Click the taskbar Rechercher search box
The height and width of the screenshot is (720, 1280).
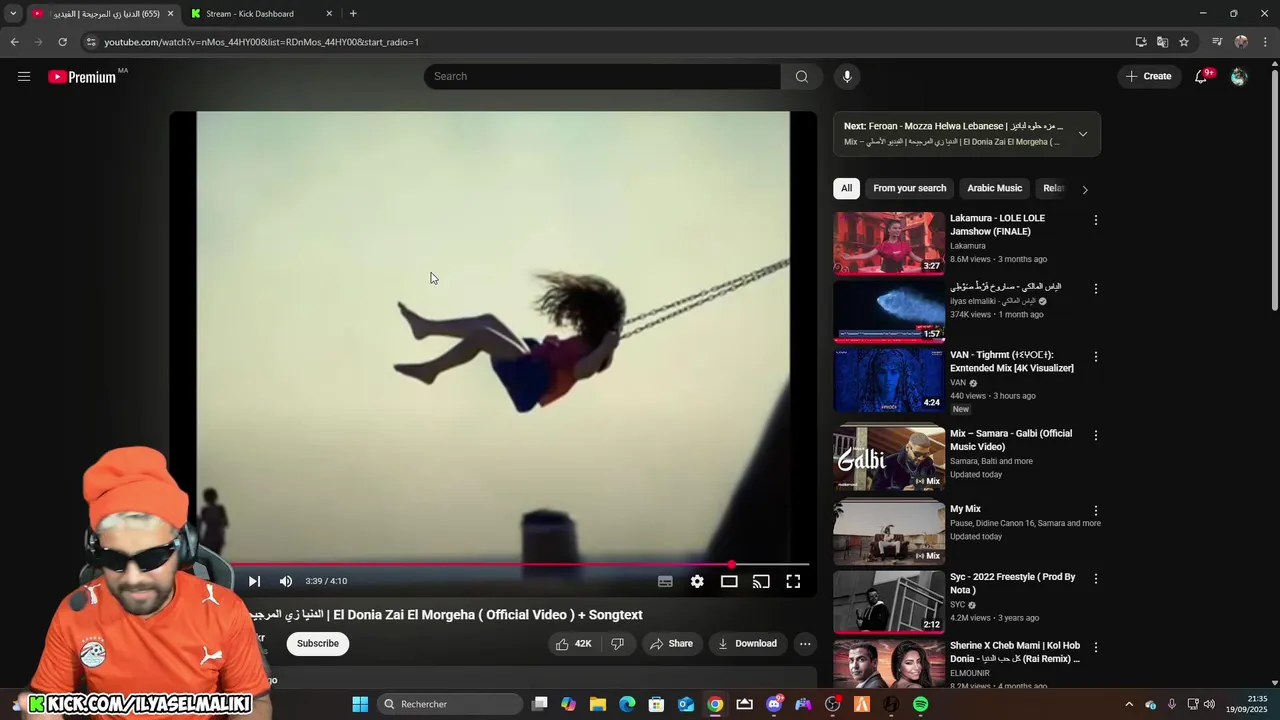click(450, 704)
